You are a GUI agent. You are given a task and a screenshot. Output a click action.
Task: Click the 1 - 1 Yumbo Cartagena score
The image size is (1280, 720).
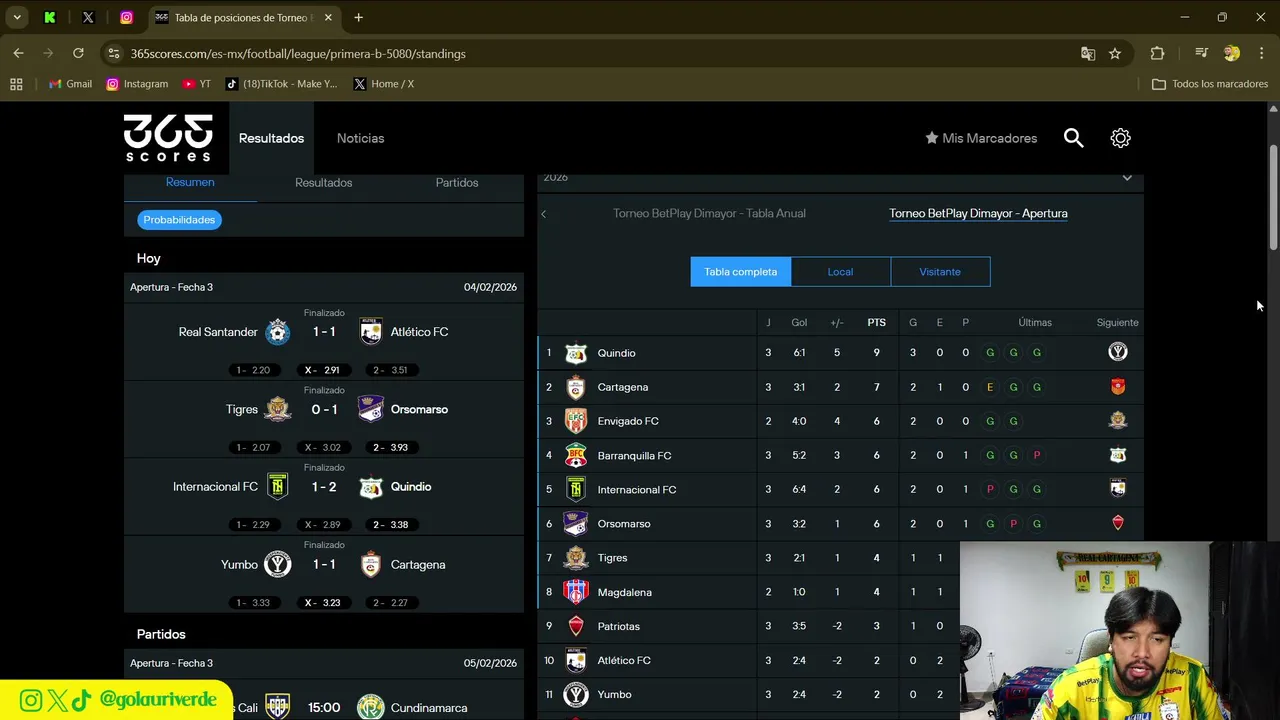(x=324, y=564)
